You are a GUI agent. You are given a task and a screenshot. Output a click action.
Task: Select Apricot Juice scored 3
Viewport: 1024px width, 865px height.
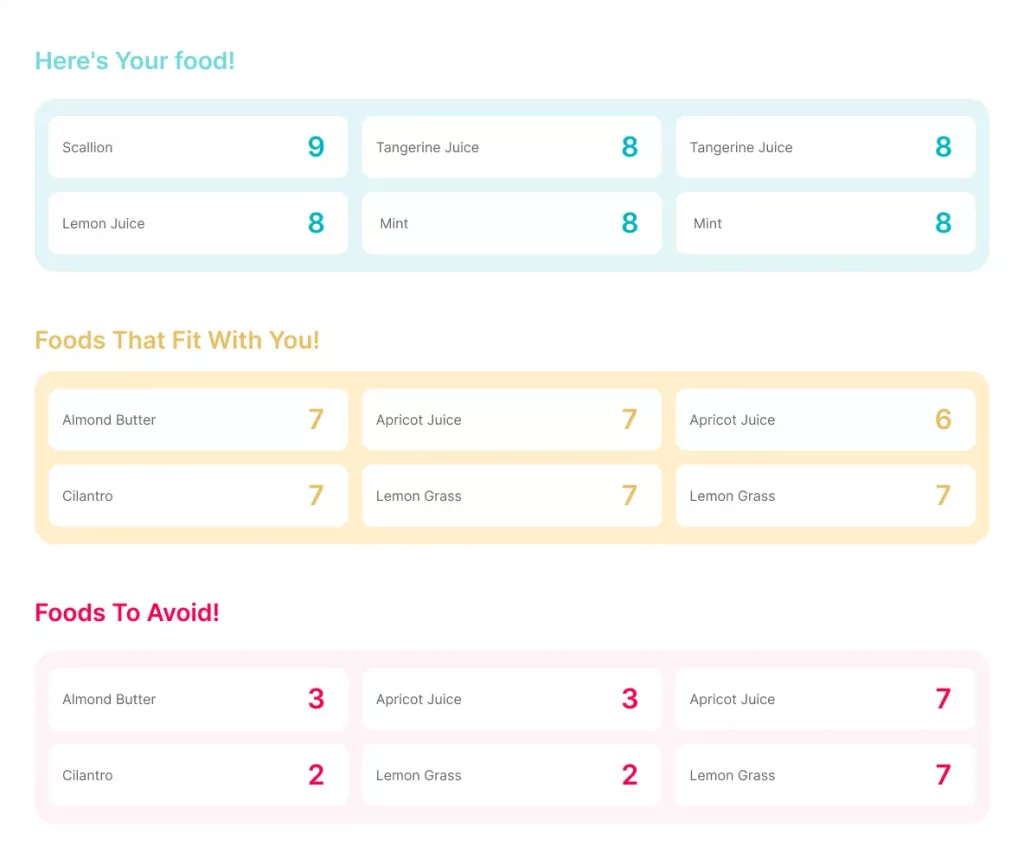[x=511, y=699]
